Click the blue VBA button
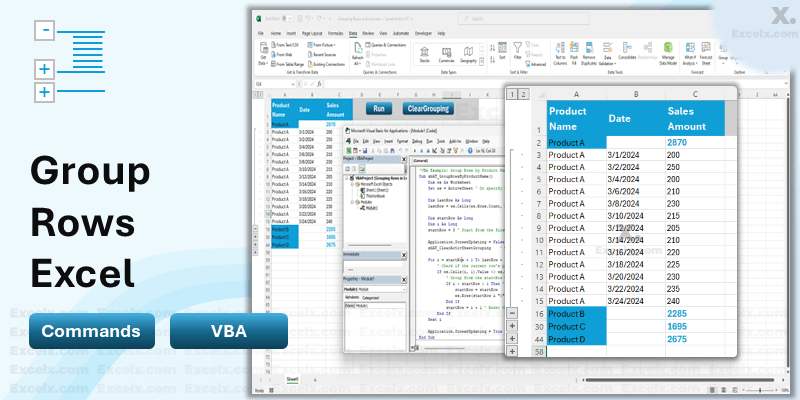 (x=229, y=331)
